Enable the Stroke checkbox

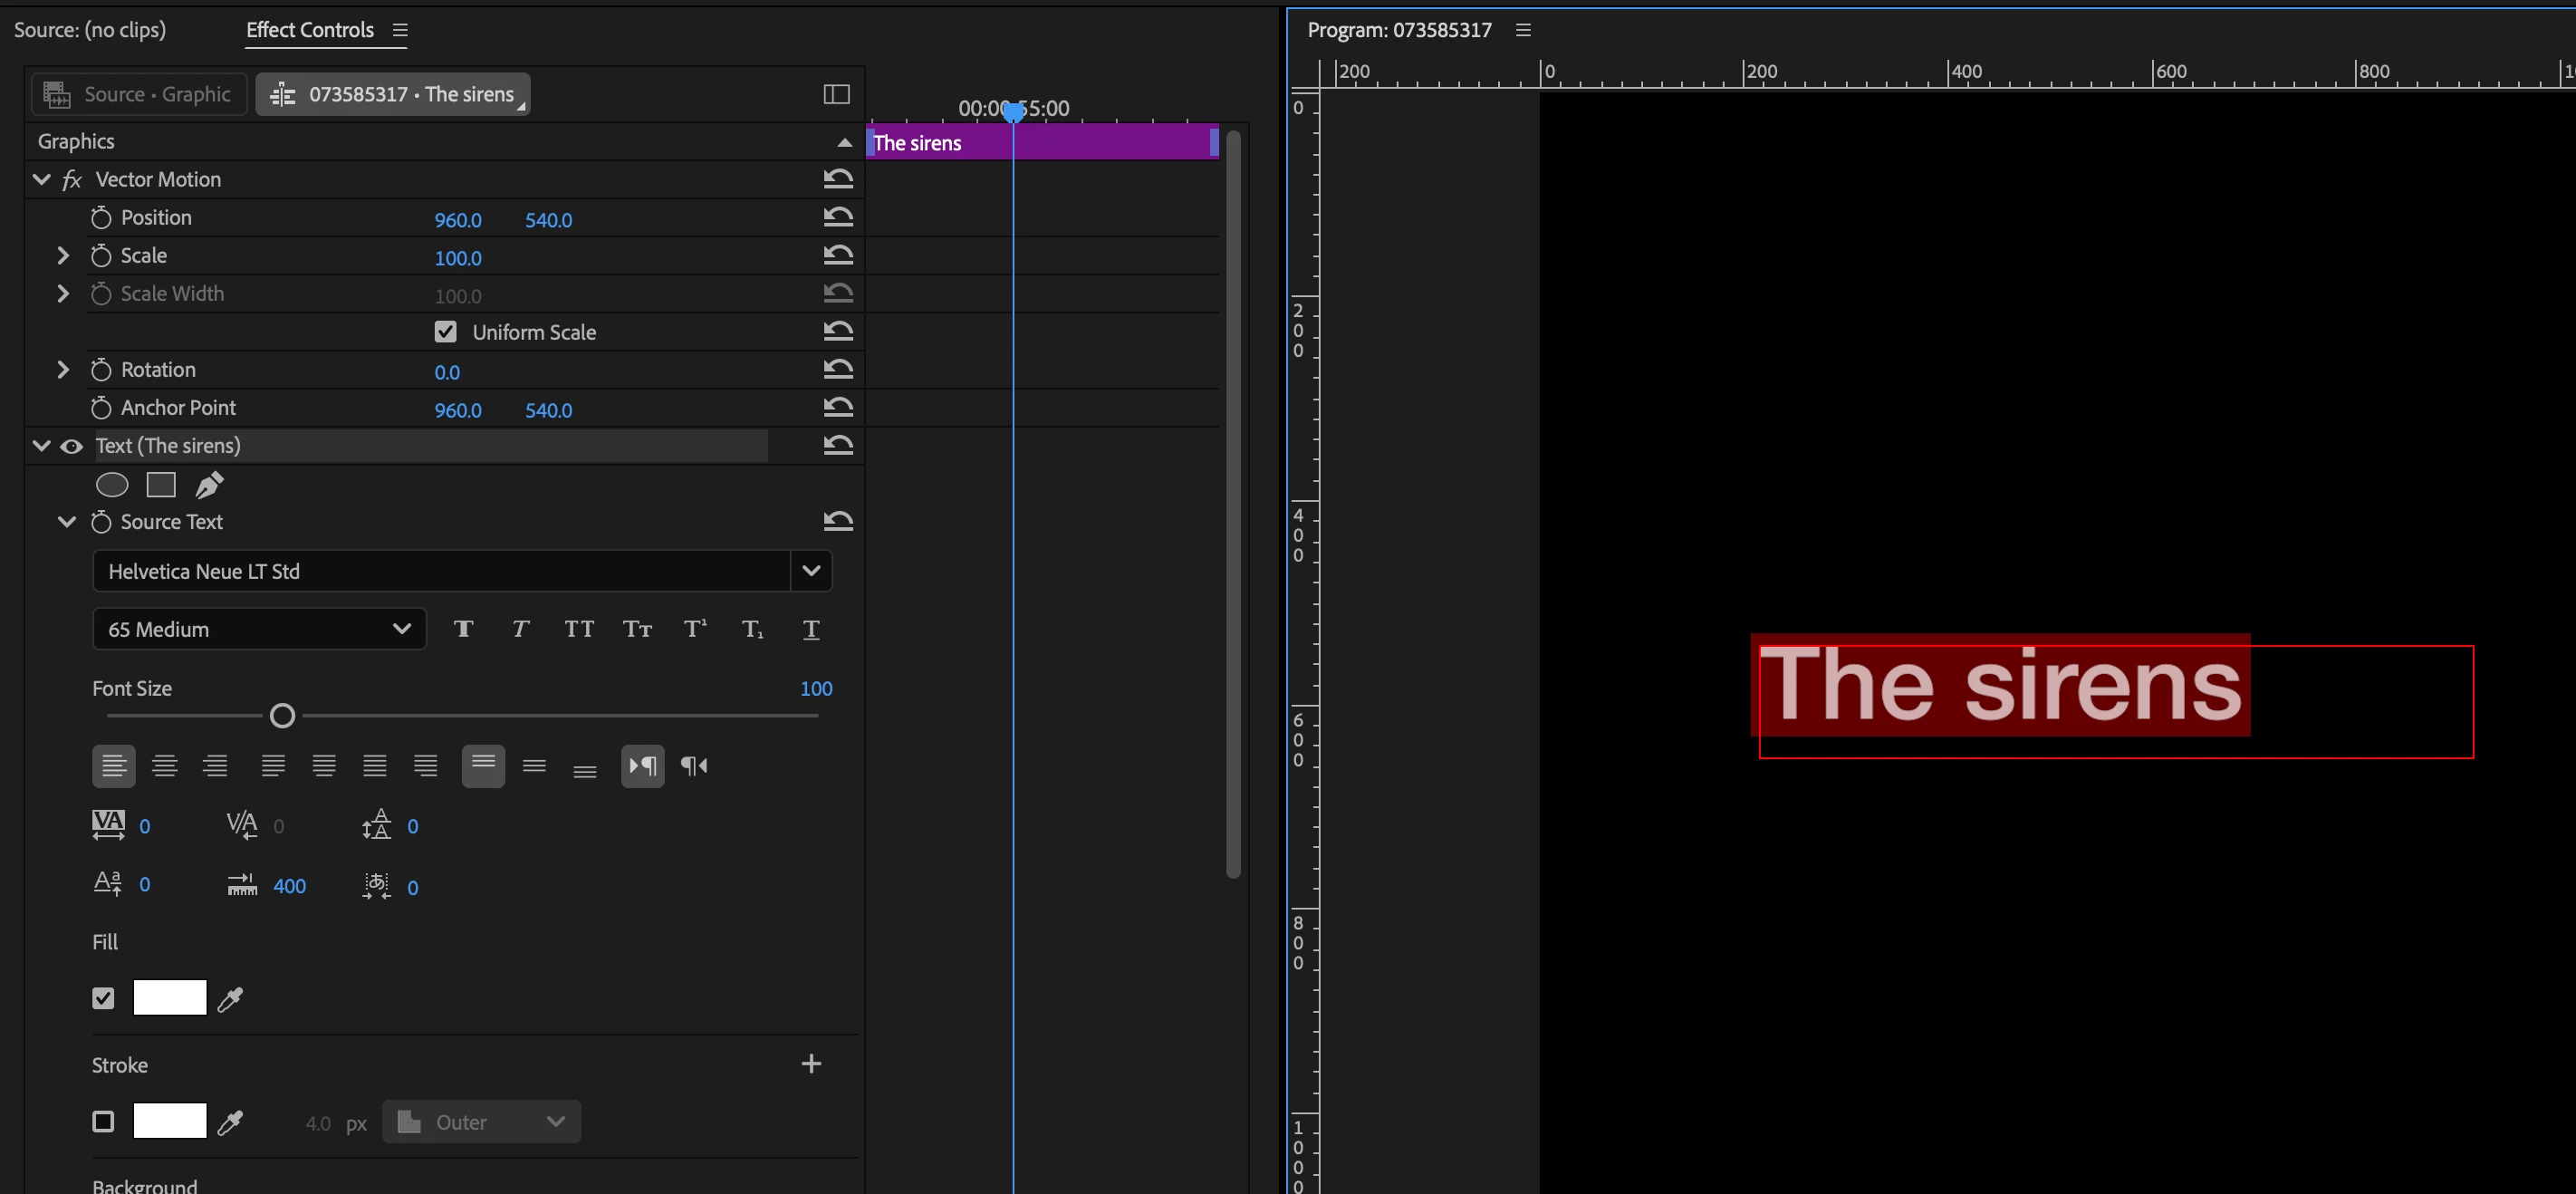103,1121
